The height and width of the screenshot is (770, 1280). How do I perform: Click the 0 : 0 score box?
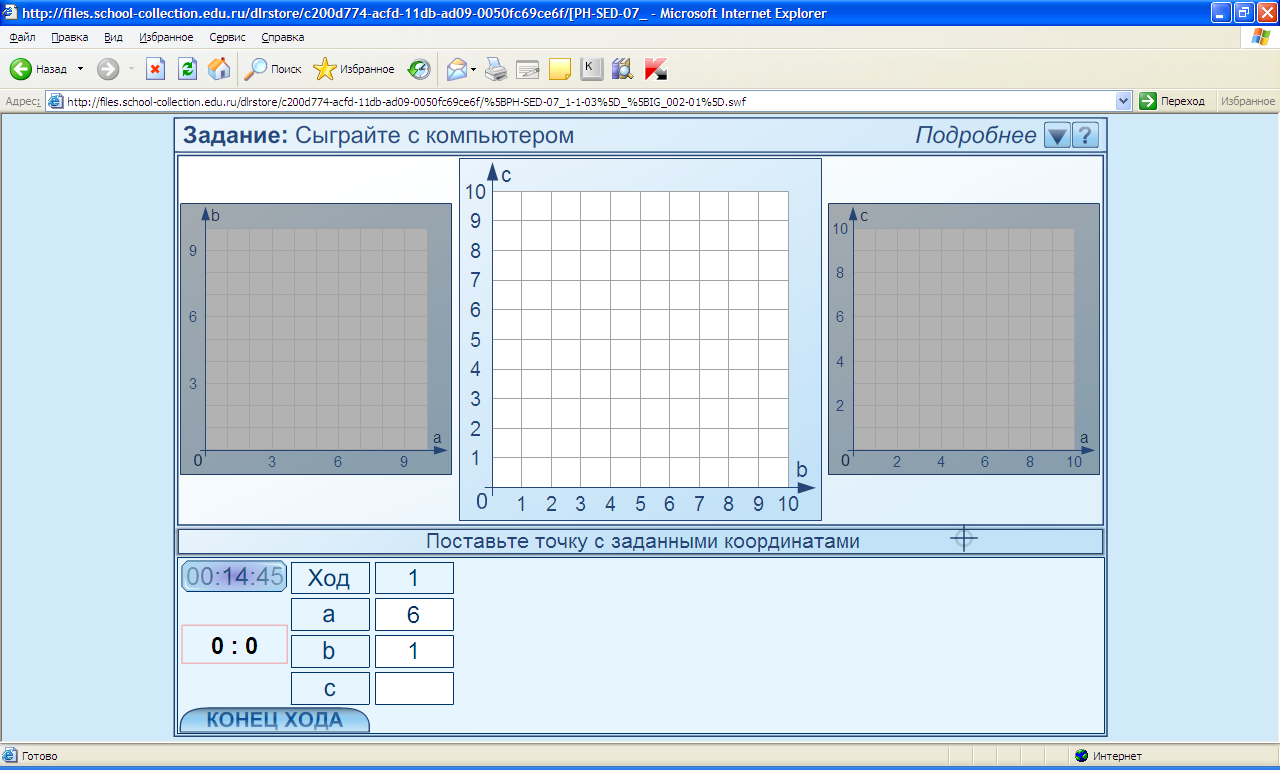click(x=234, y=645)
